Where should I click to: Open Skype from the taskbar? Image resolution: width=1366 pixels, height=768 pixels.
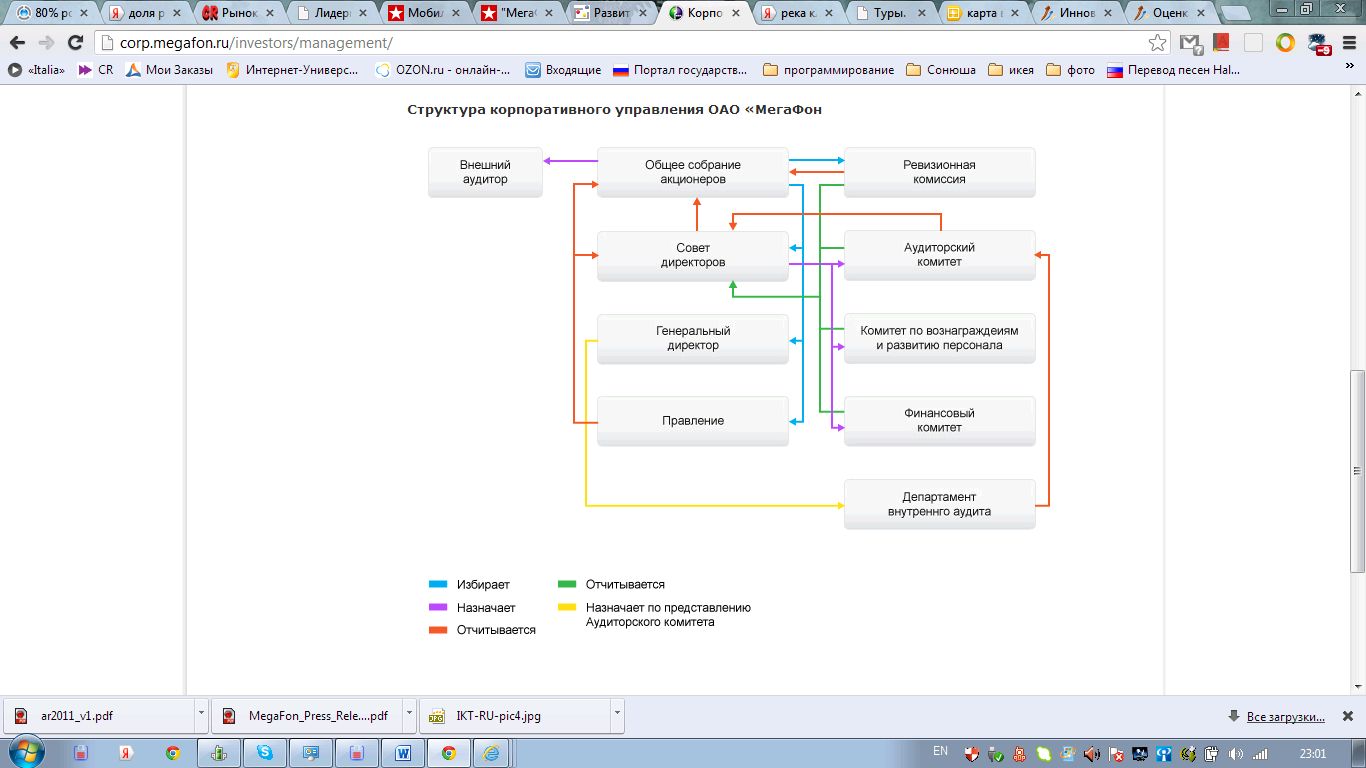click(265, 753)
